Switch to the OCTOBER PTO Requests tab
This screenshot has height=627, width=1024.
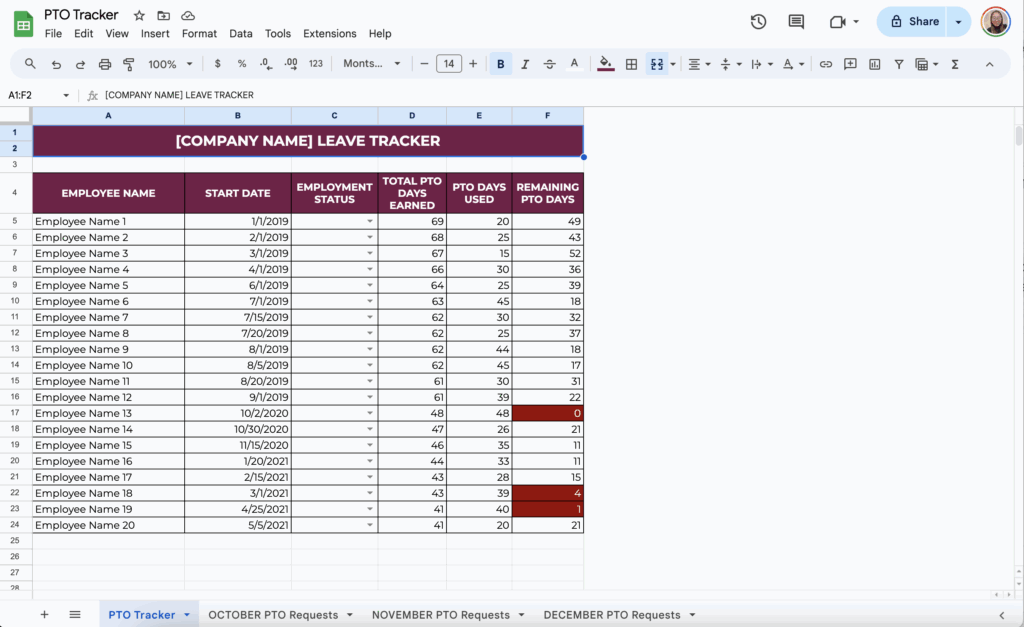click(273, 614)
